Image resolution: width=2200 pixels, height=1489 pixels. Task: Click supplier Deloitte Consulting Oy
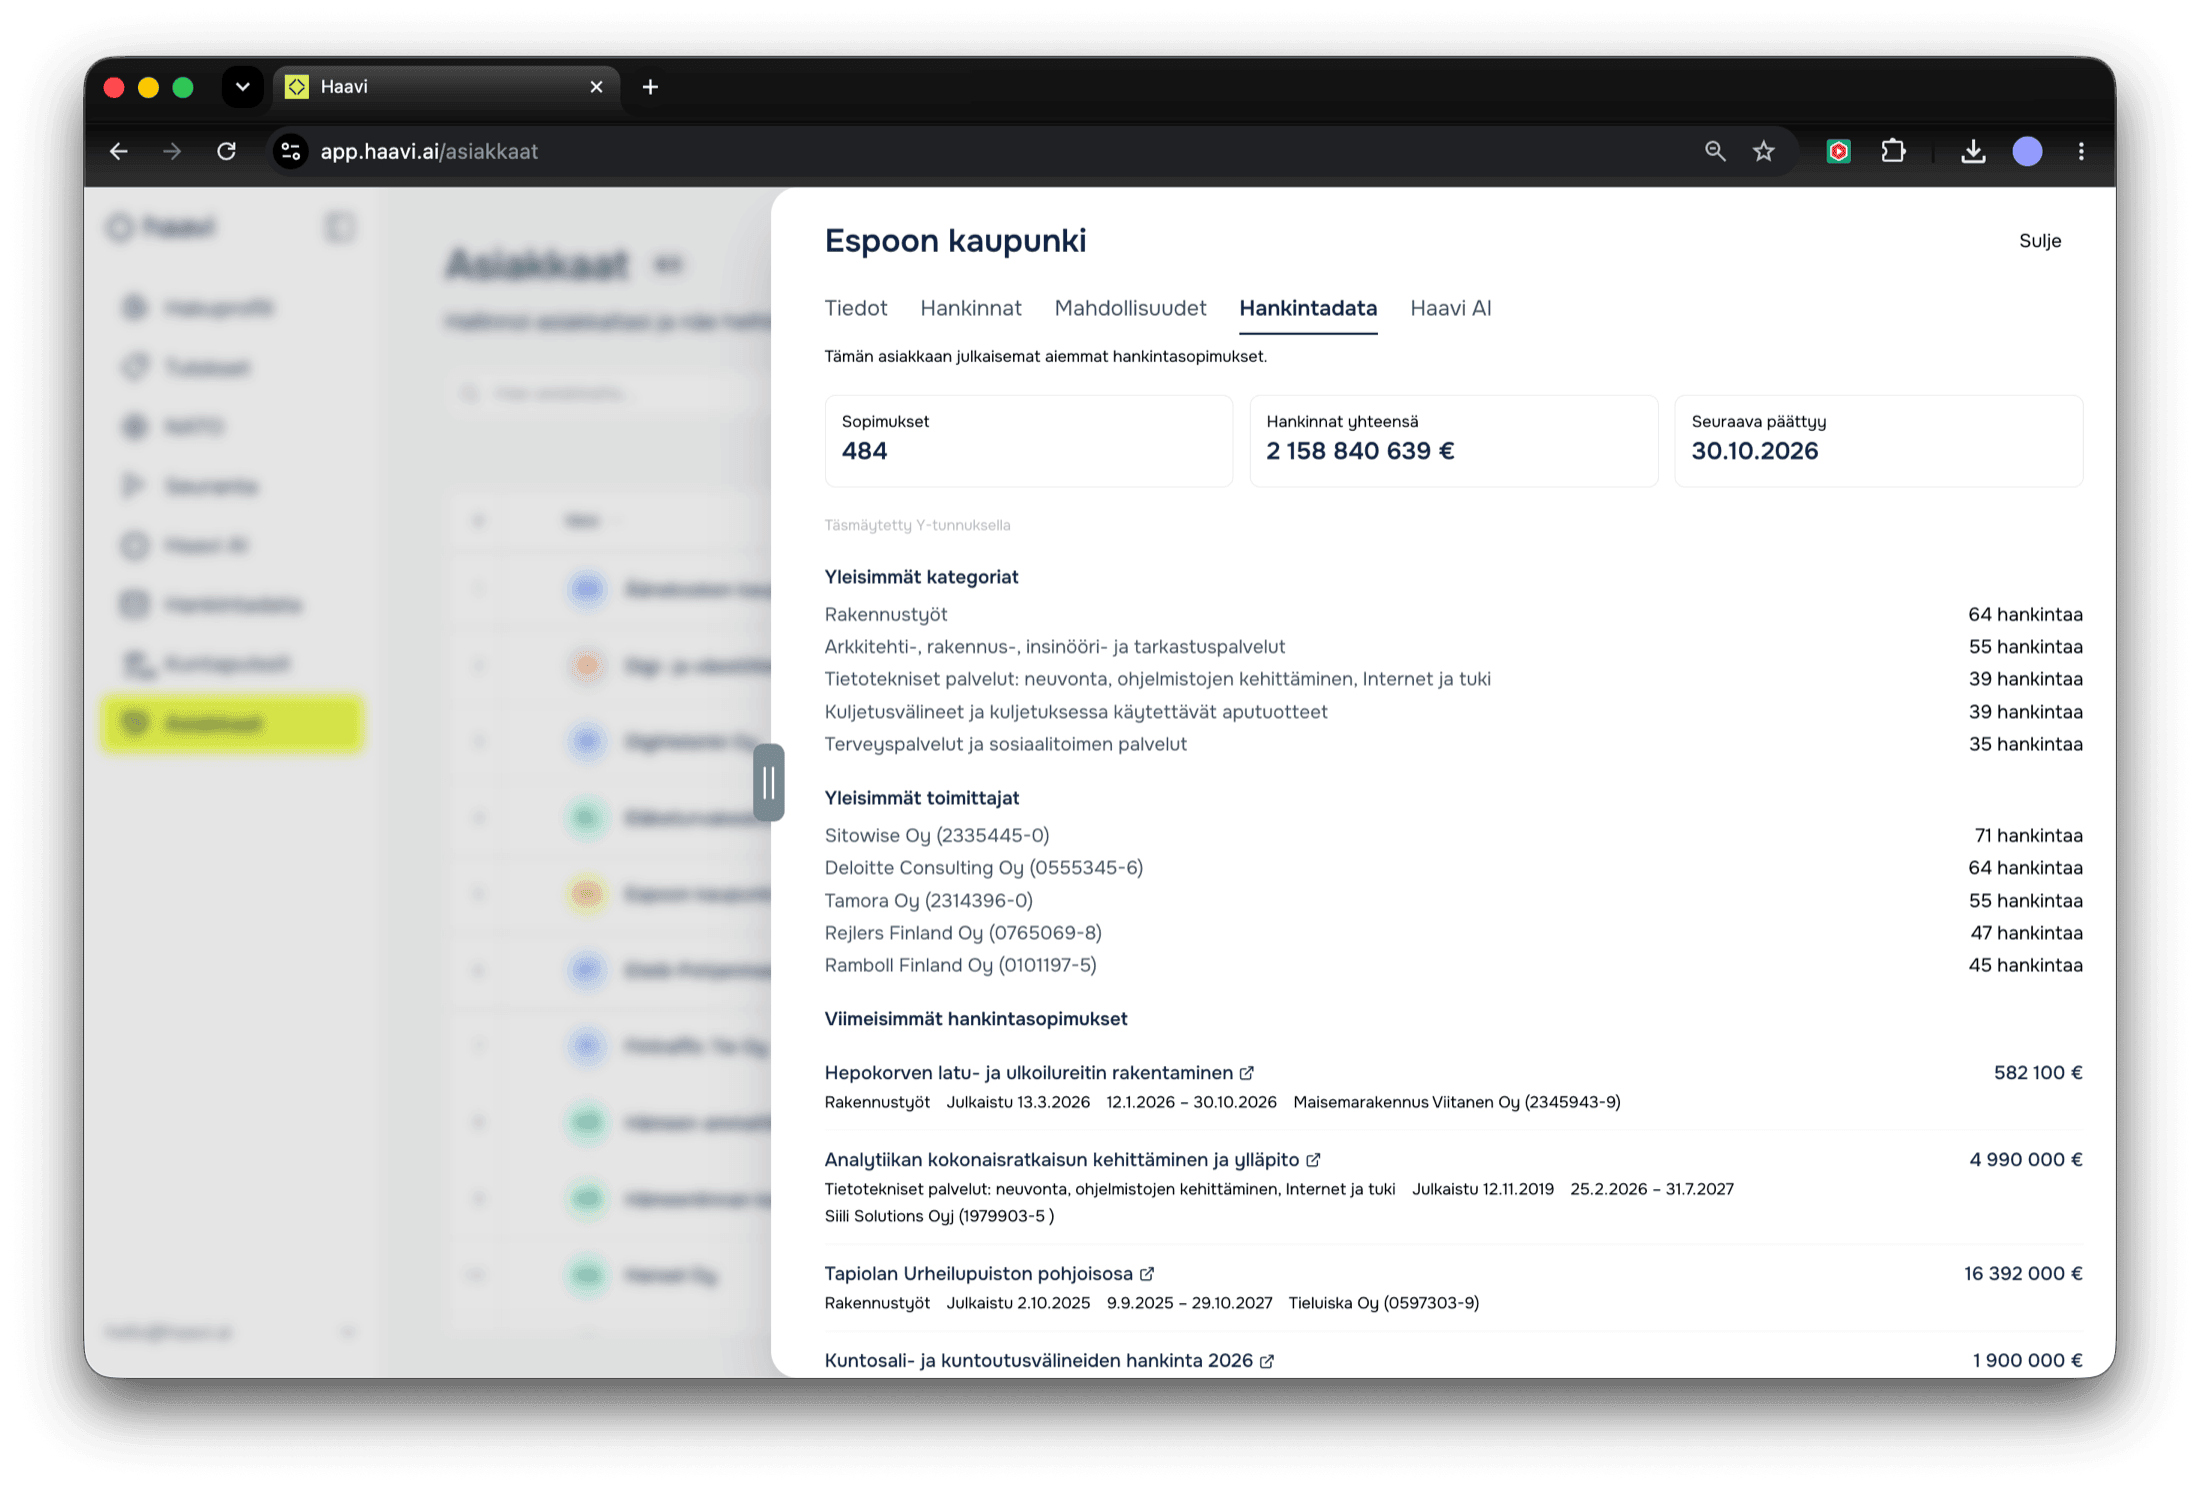click(983, 868)
